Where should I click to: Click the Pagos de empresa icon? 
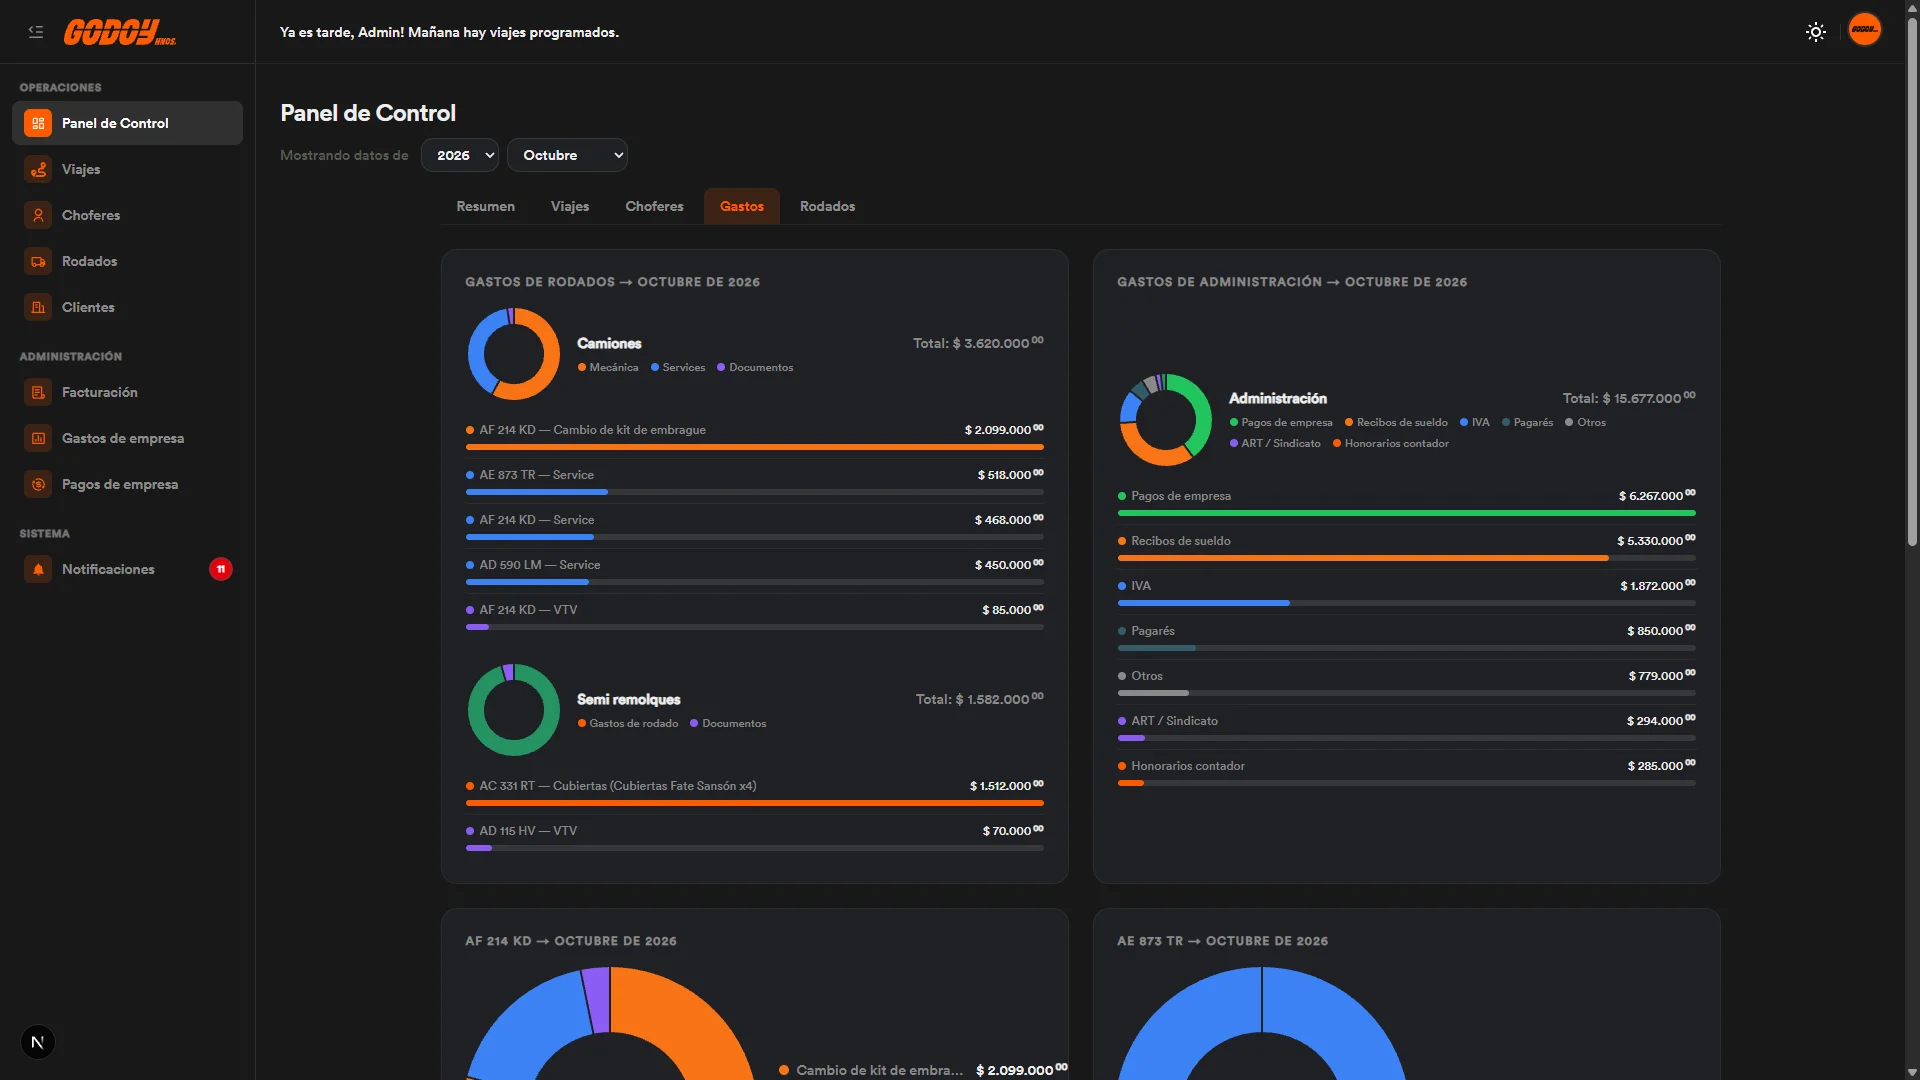tap(38, 484)
